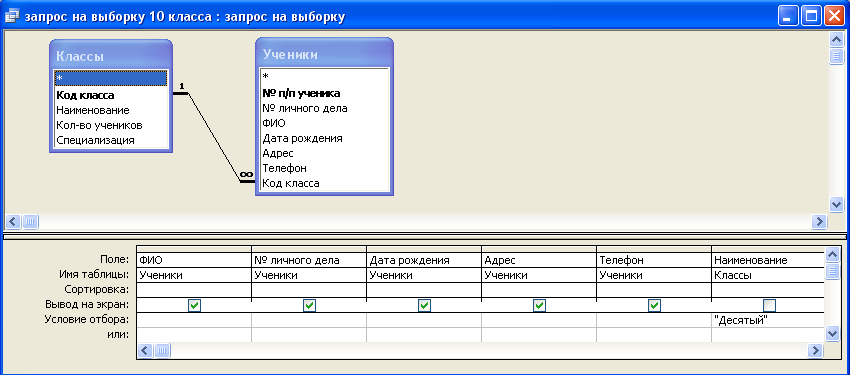Select Код класса field in Классы table
This screenshot has height=375, width=850.
pos(111,95)
